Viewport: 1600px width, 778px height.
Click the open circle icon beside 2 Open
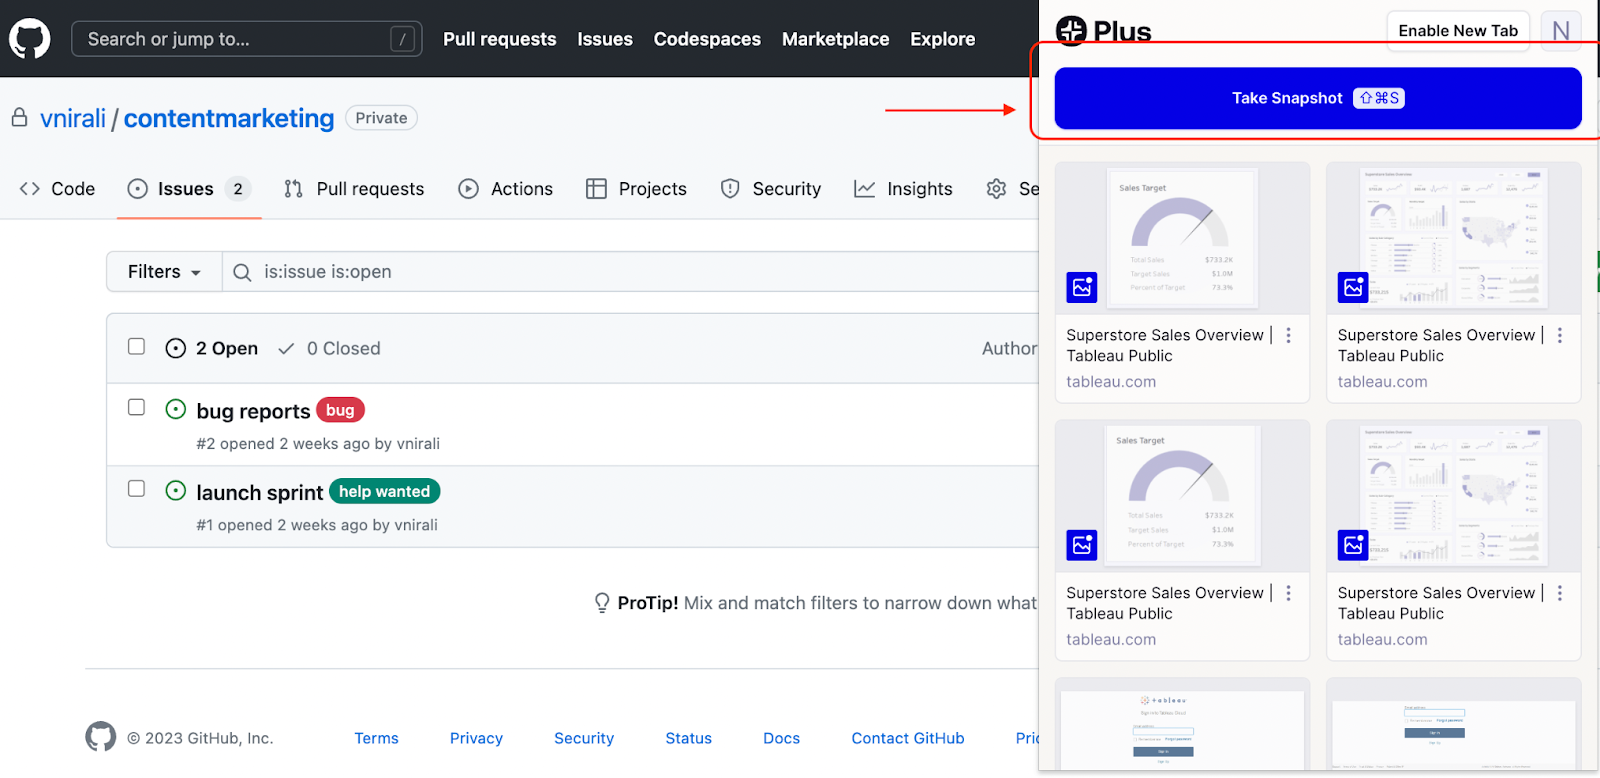(x=176, y=348)
